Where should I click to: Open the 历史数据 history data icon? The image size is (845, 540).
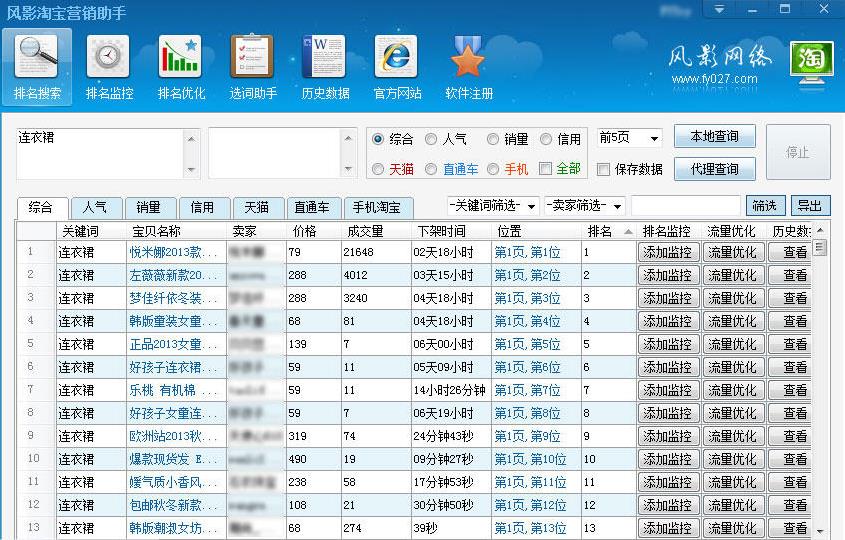point(324,66)
